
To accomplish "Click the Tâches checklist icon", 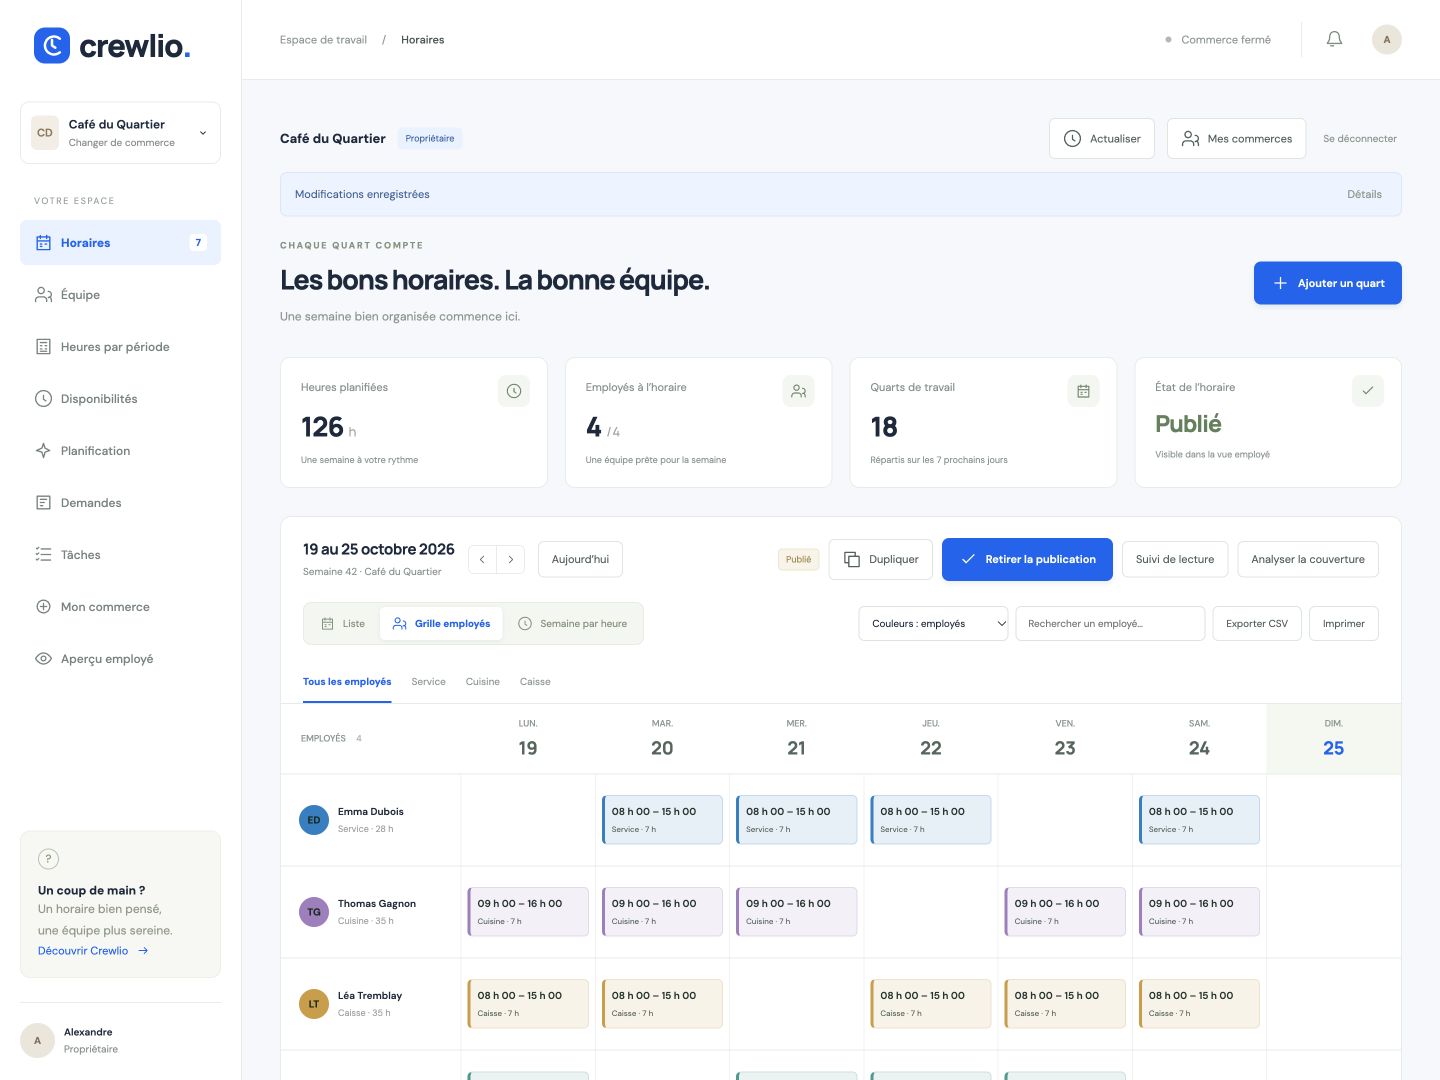I will pos(43,555).
